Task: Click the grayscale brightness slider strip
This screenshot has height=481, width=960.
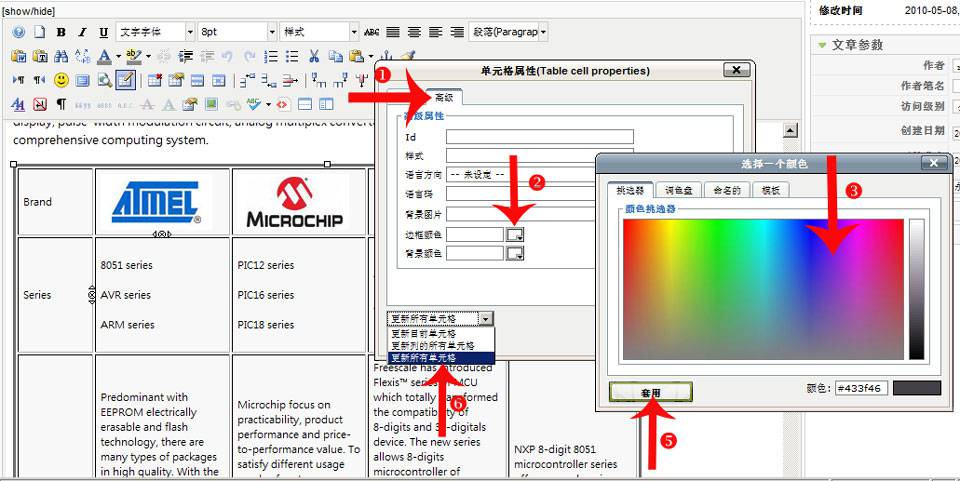Action: click(917, 289)
